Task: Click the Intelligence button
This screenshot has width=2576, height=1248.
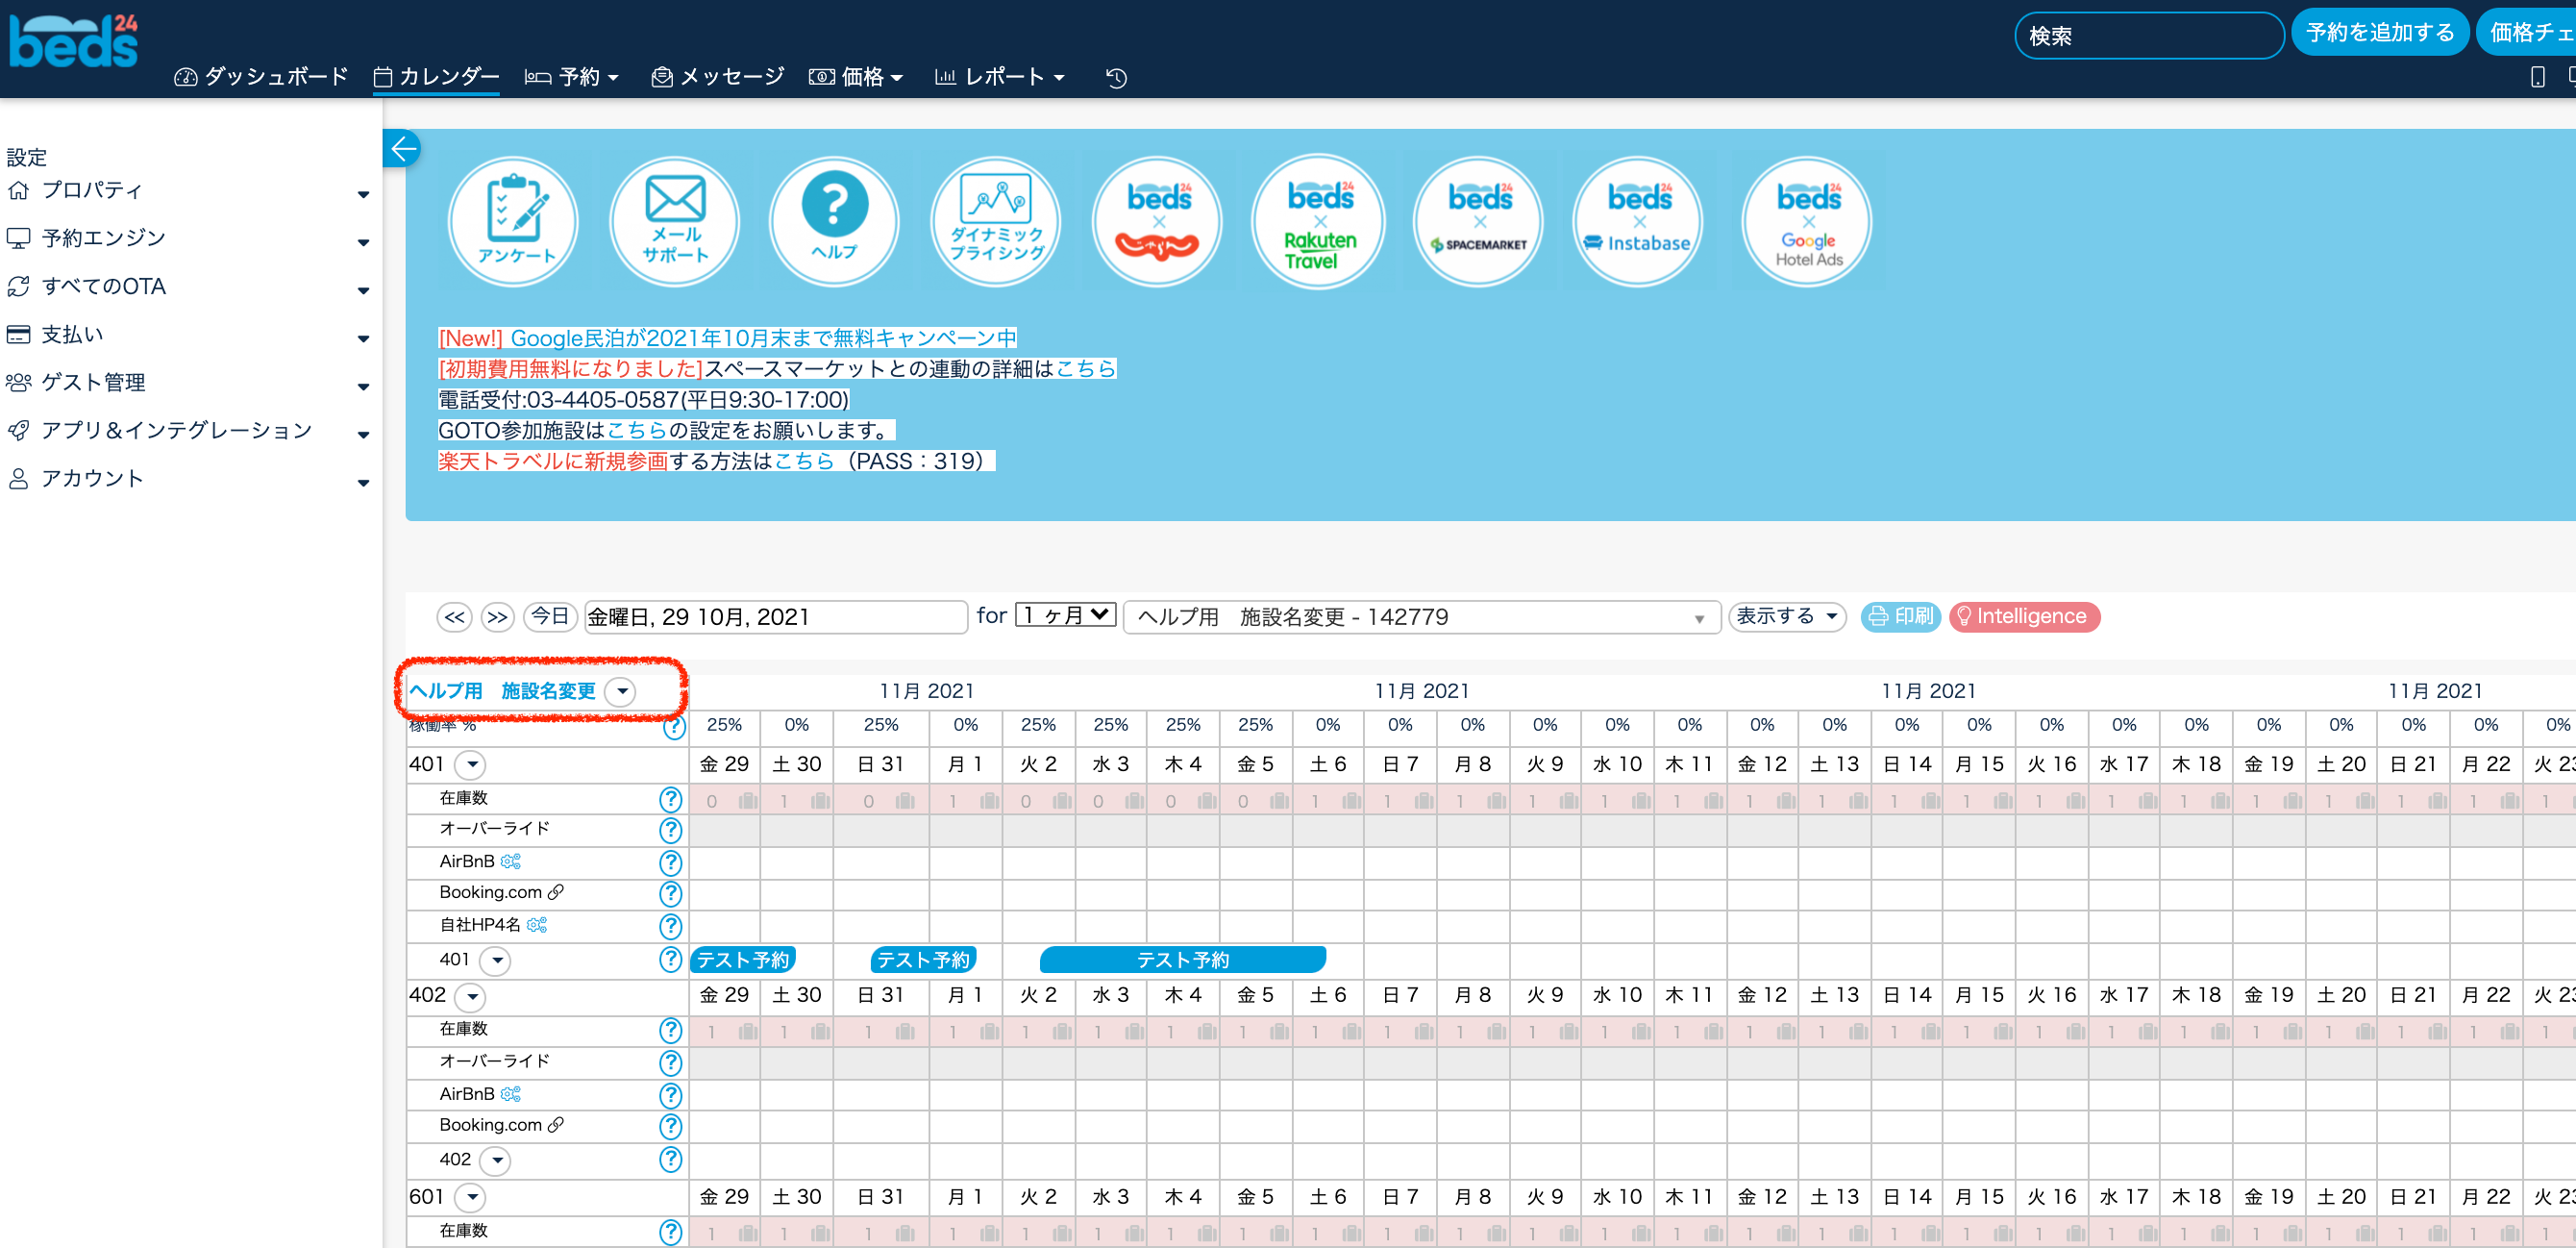Action: point(2023,616)
